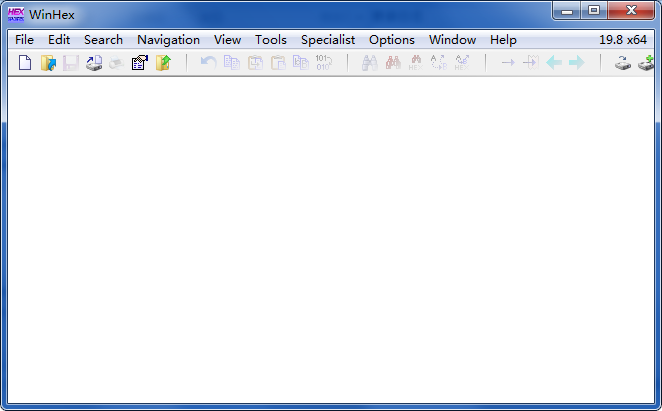Click the Open Folder icon with green arrow

point(163,63)
